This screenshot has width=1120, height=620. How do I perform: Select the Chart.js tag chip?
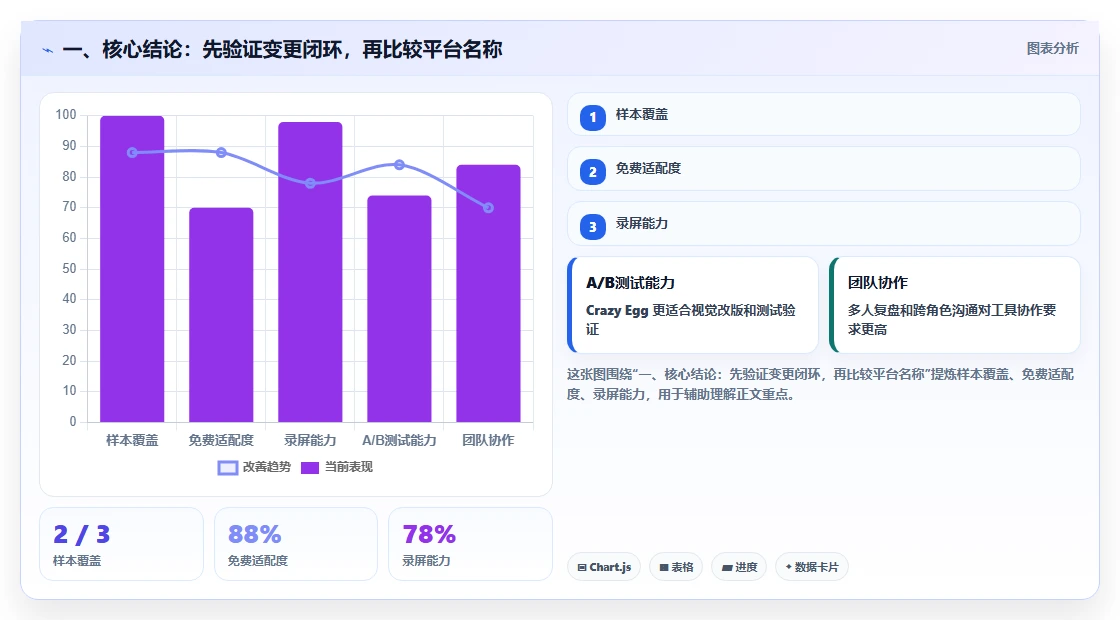604,566
